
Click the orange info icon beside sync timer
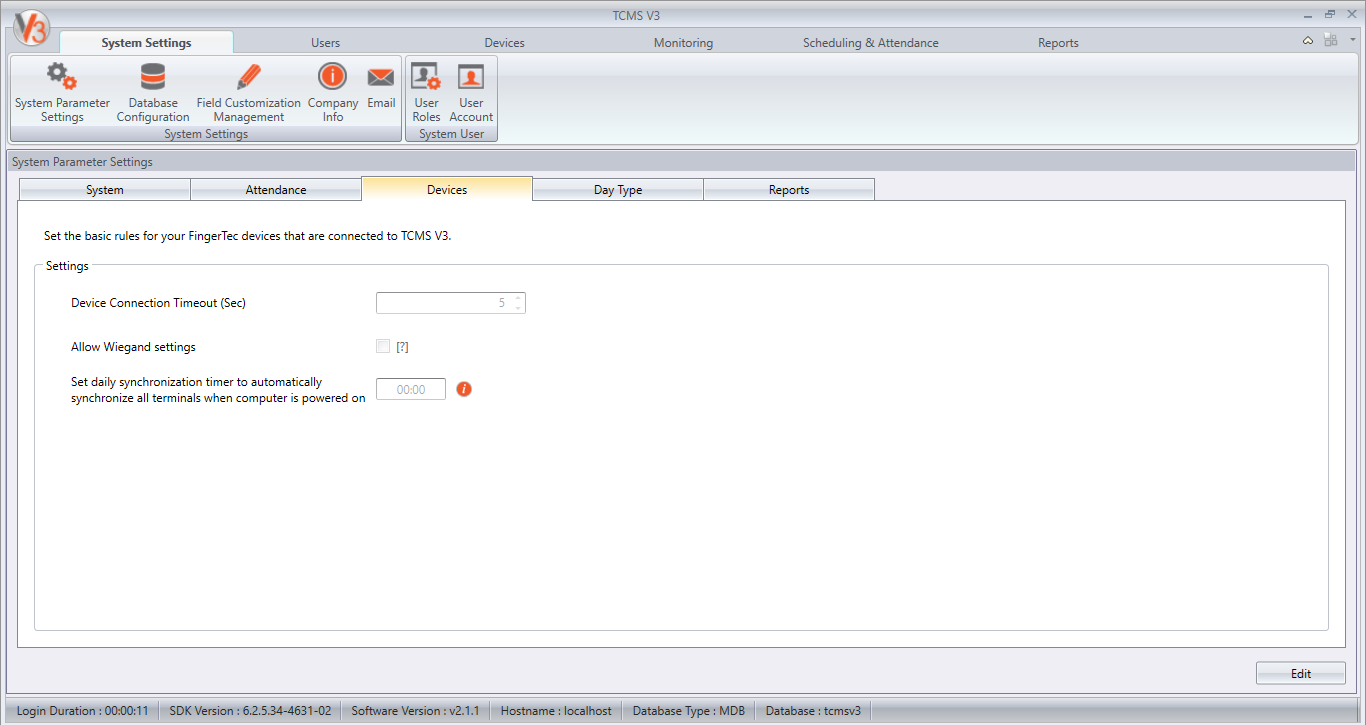tap(464, 389)
